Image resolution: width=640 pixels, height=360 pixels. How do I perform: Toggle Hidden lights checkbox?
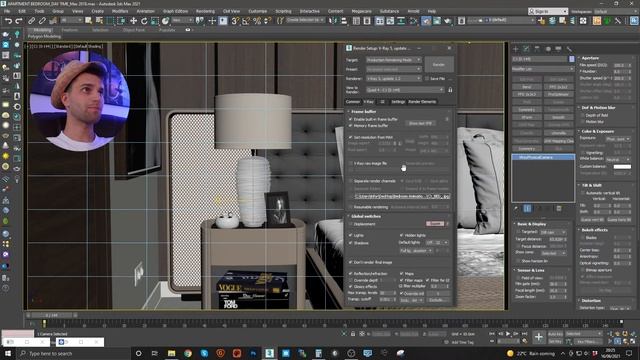coord(402,236)
